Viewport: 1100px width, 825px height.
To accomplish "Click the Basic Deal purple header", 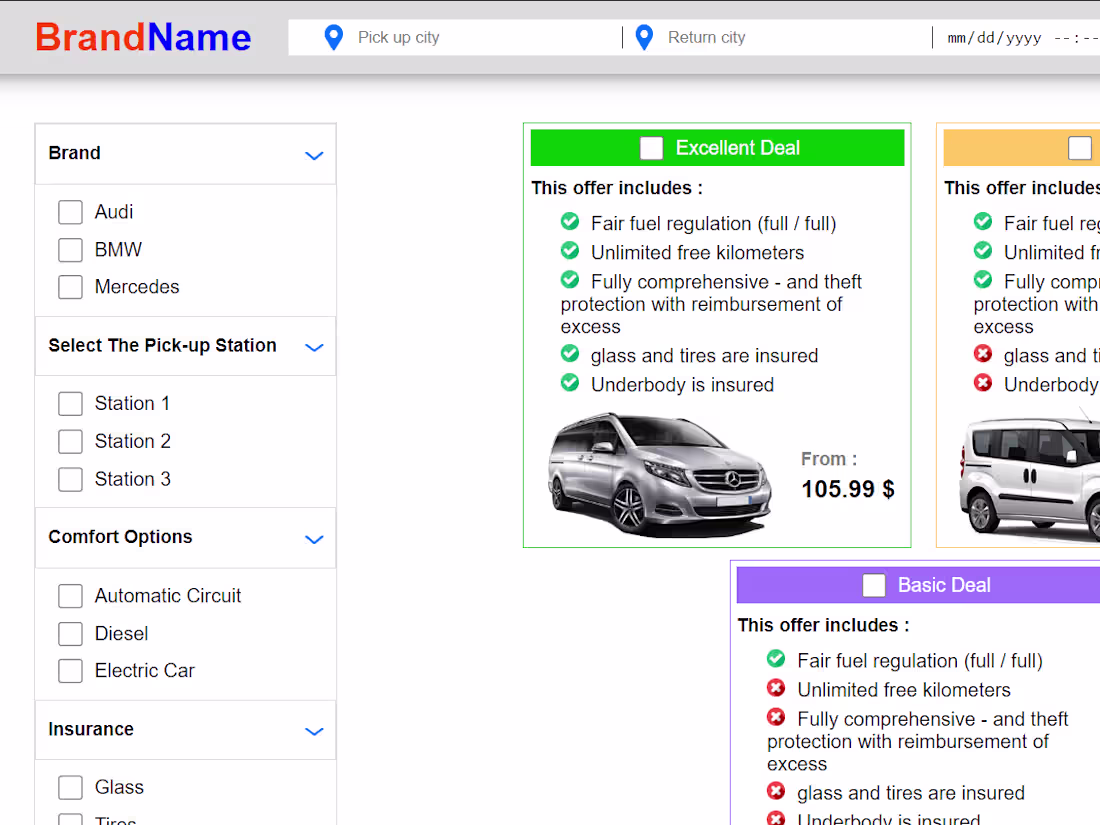I will coord(918,585).
